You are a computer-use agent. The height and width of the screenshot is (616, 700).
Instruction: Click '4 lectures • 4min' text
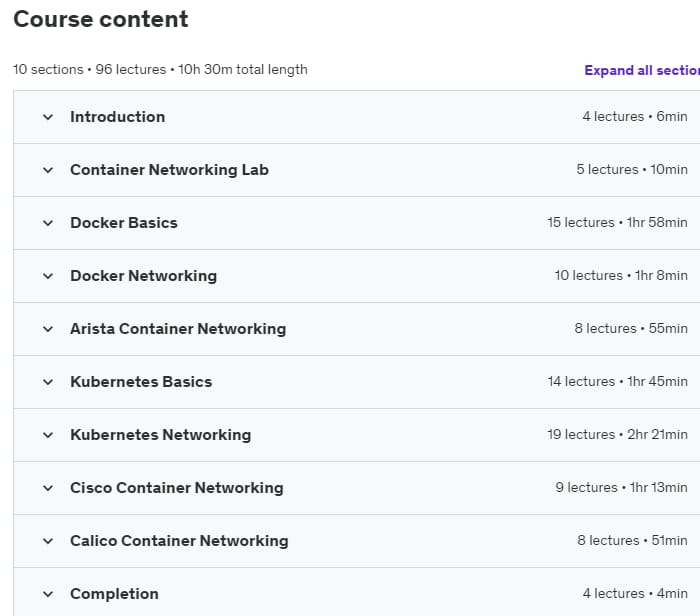pos(635,594)
